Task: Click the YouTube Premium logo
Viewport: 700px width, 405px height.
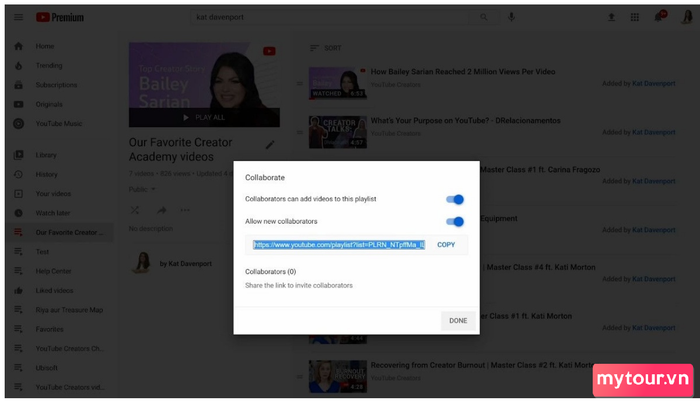Action: coord(60,17)
